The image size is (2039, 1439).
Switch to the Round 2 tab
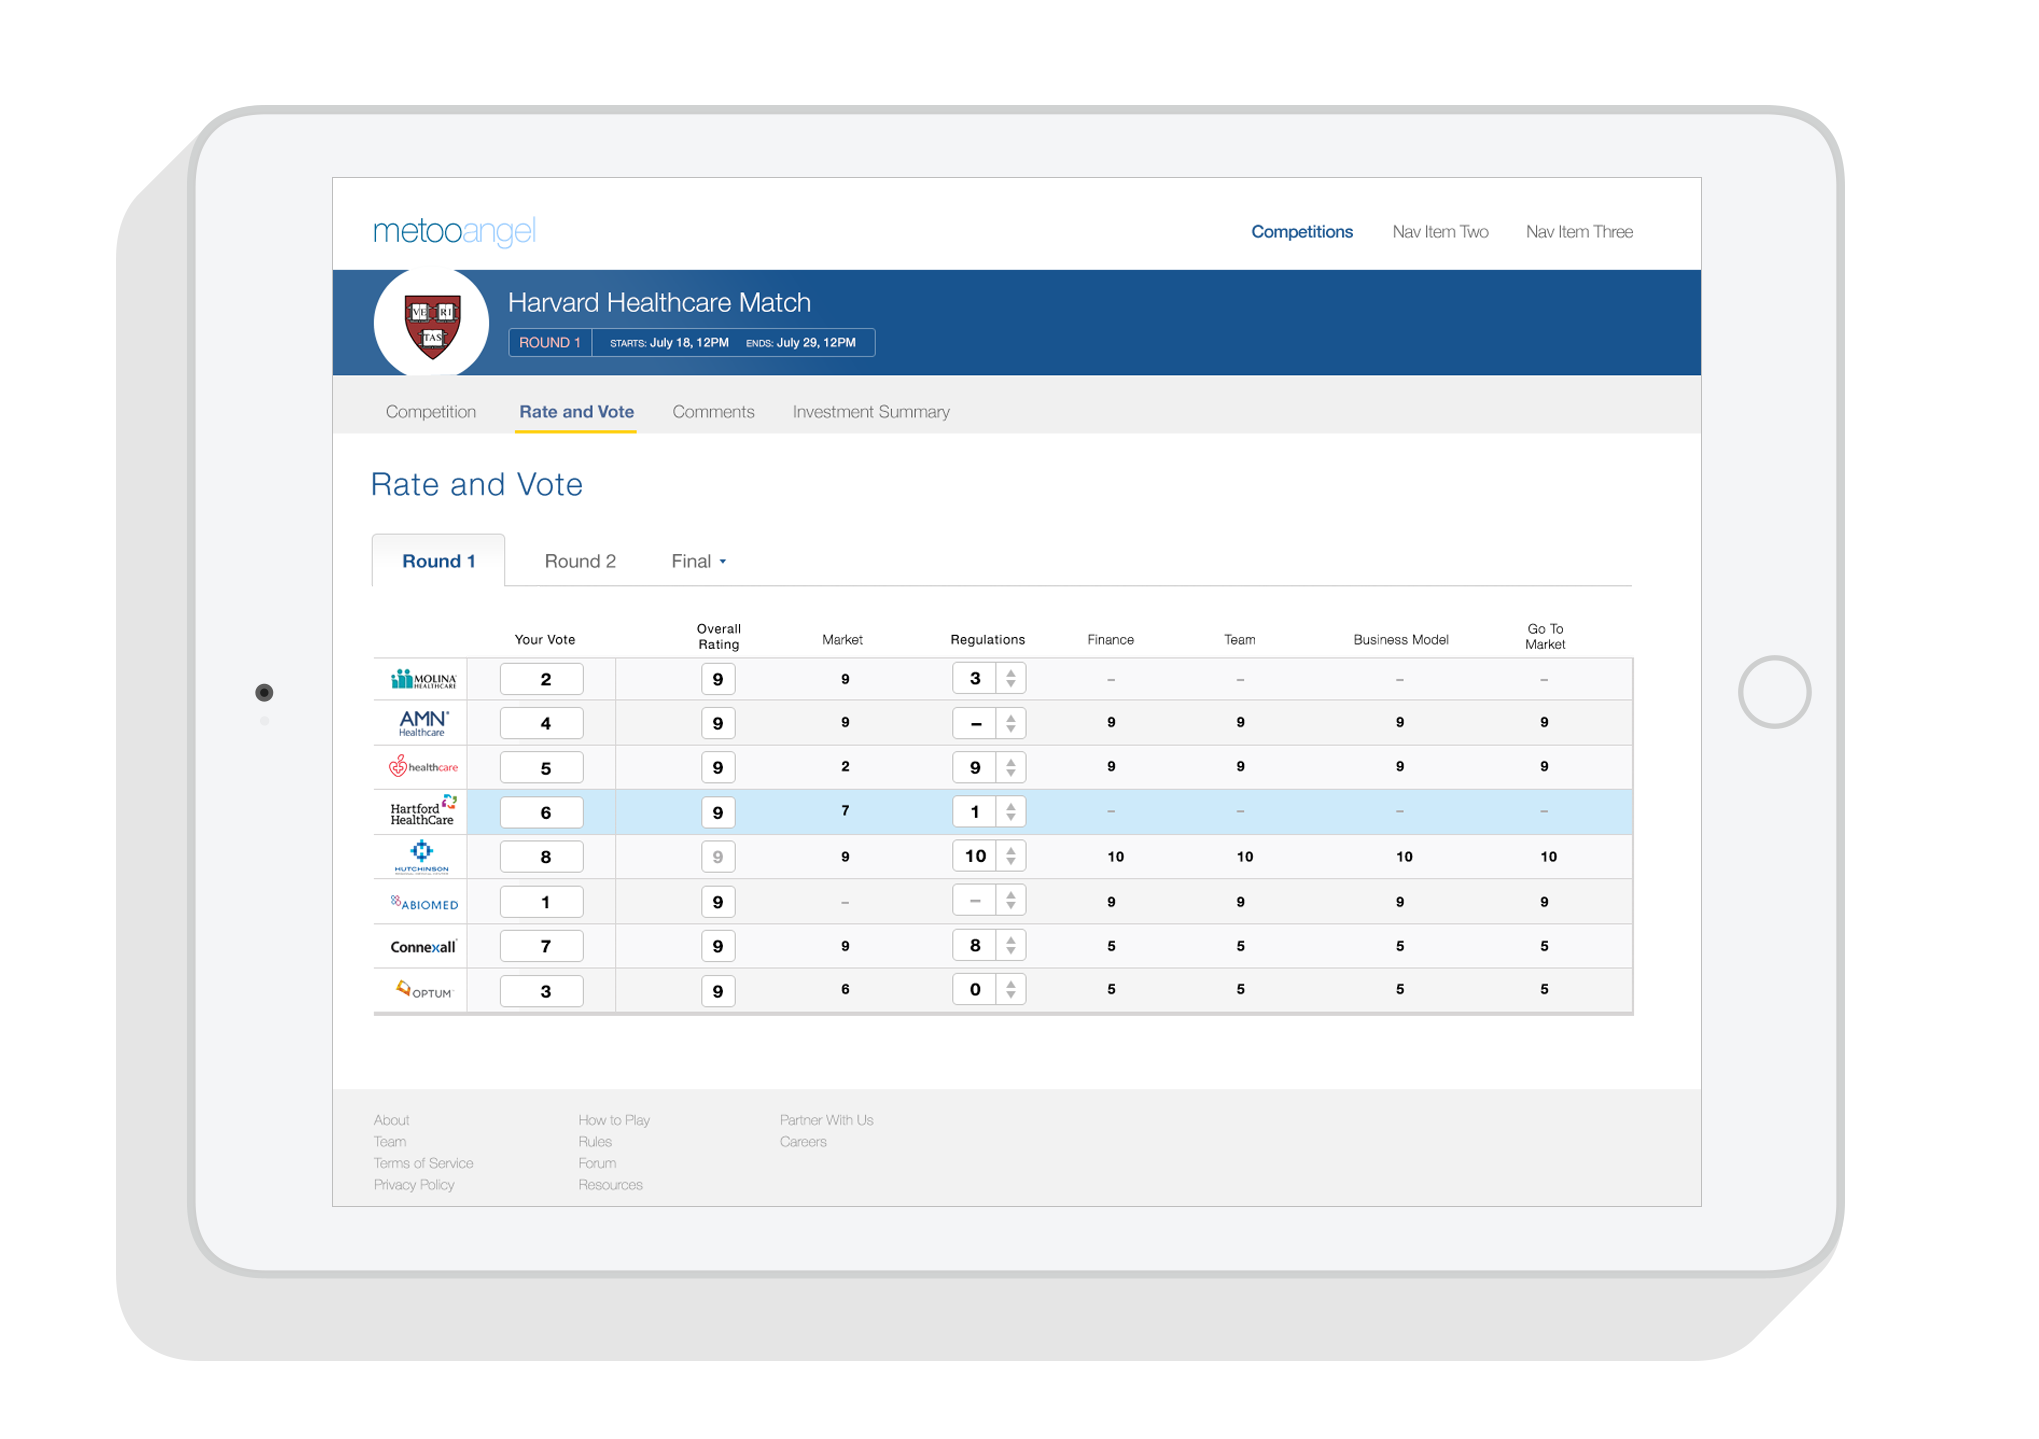[x=580, y=561]
